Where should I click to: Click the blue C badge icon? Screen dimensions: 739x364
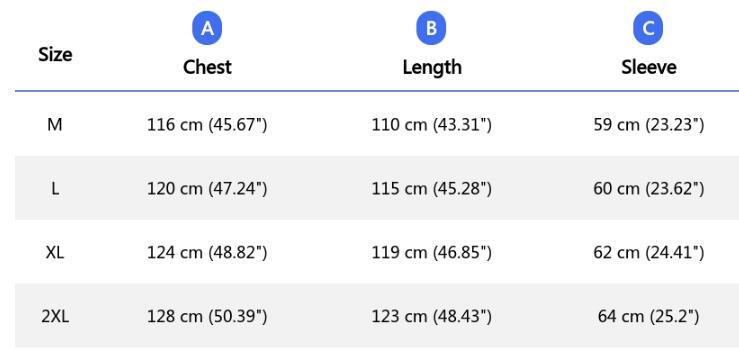click(x=648, y=28)
